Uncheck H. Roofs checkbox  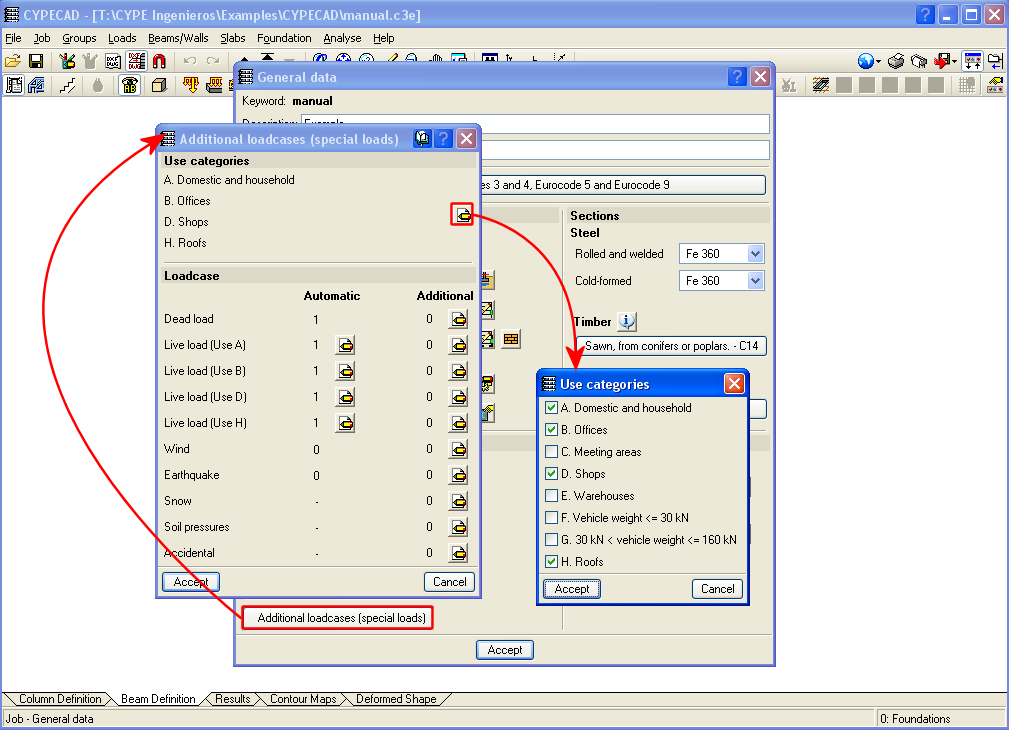pos(551,561)
